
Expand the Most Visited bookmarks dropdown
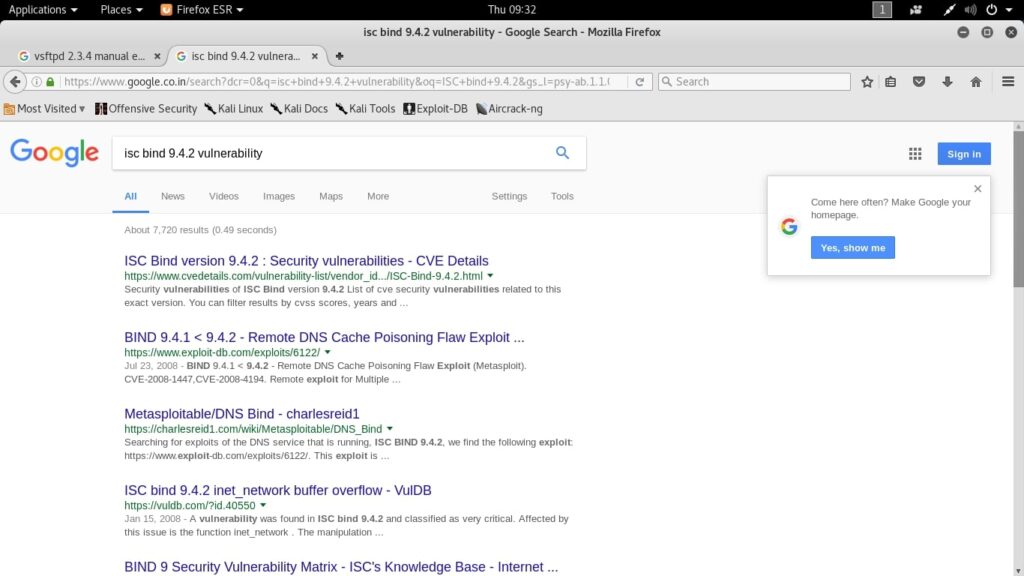(x=45, y=109)
